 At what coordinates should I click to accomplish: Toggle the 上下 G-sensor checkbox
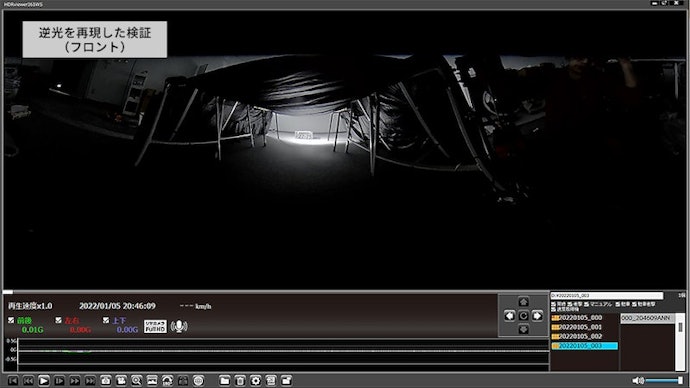point(106,320)
